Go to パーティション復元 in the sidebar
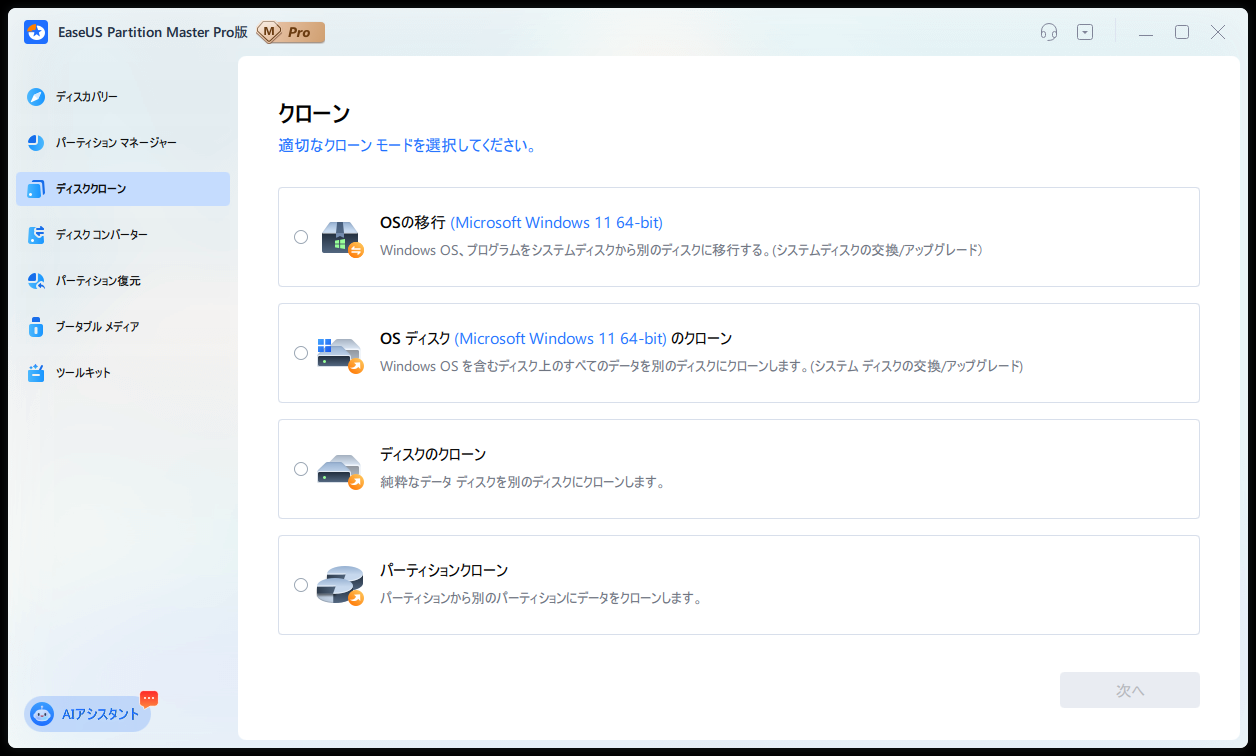 [x=123, y=281]
